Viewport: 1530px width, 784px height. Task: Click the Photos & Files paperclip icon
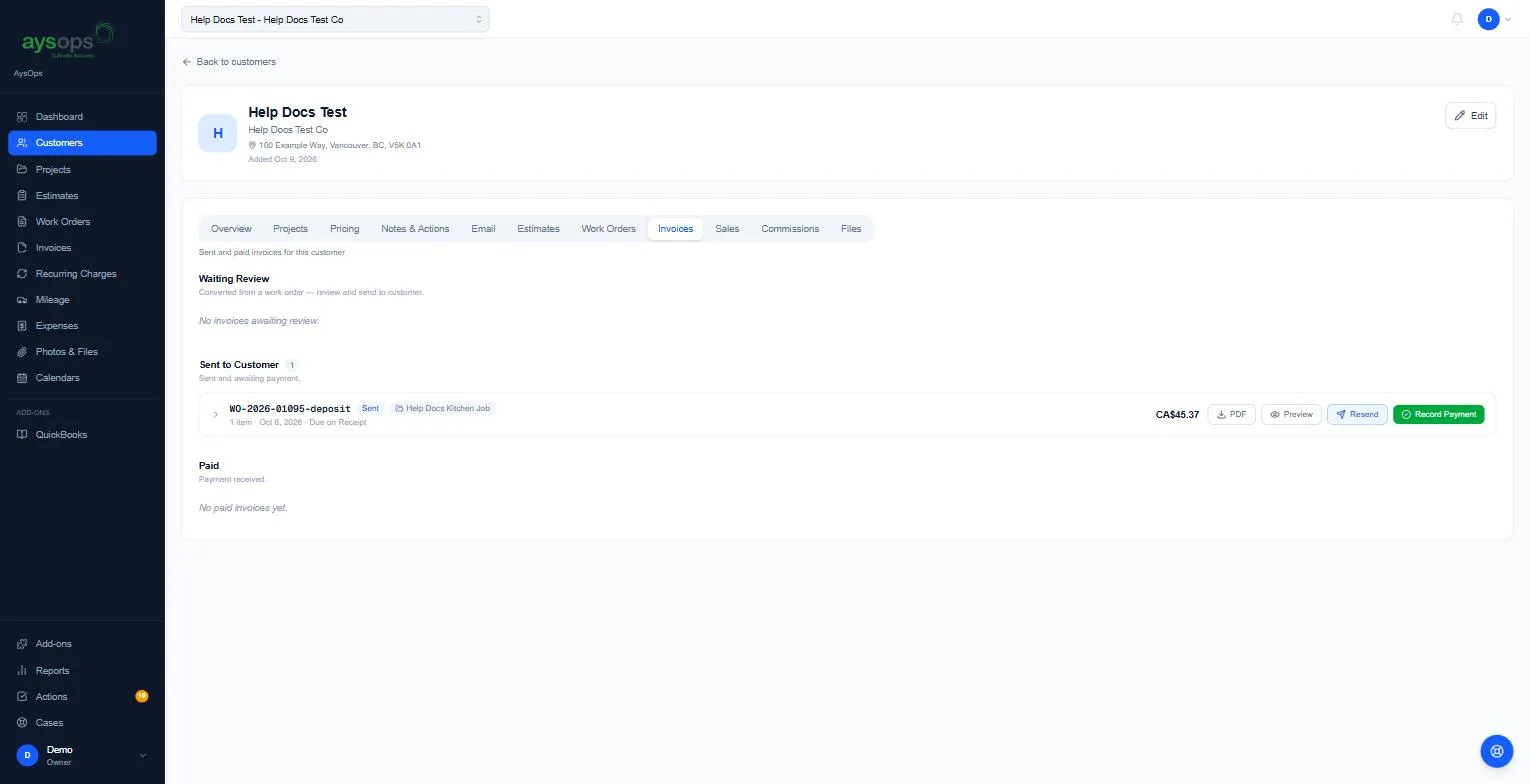pos(22,352)
